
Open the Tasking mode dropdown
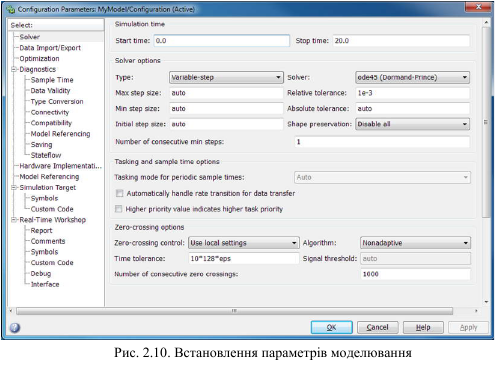[x=382, y=177]
